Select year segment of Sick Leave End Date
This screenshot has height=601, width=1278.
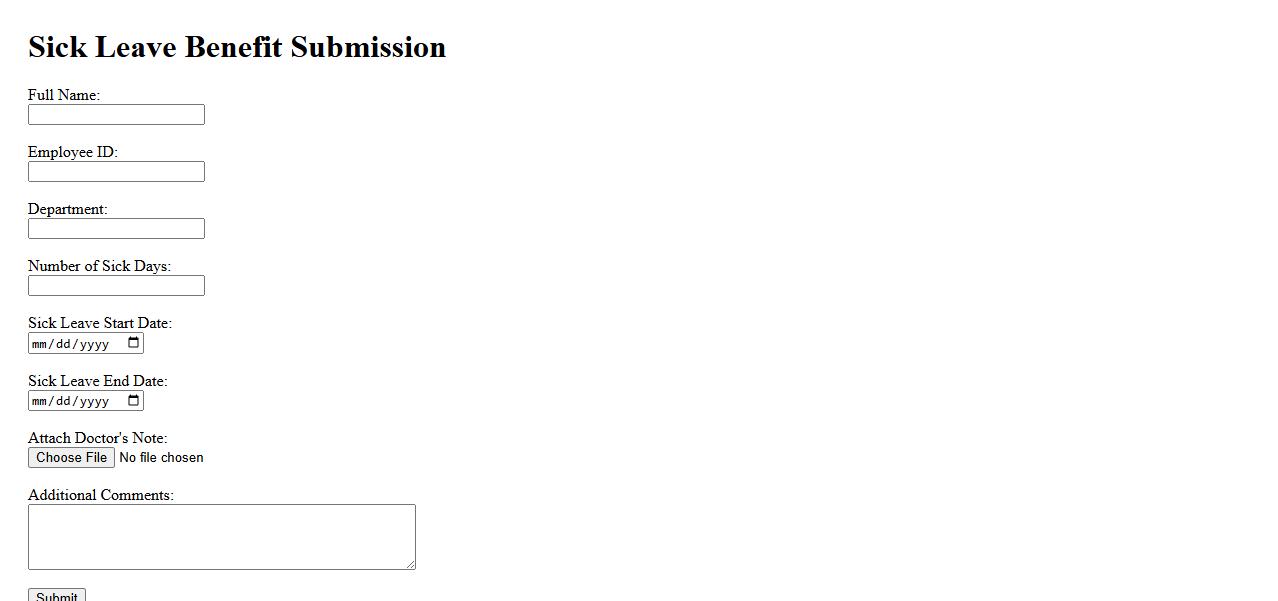pyautogui.click(x=94, y=402)
